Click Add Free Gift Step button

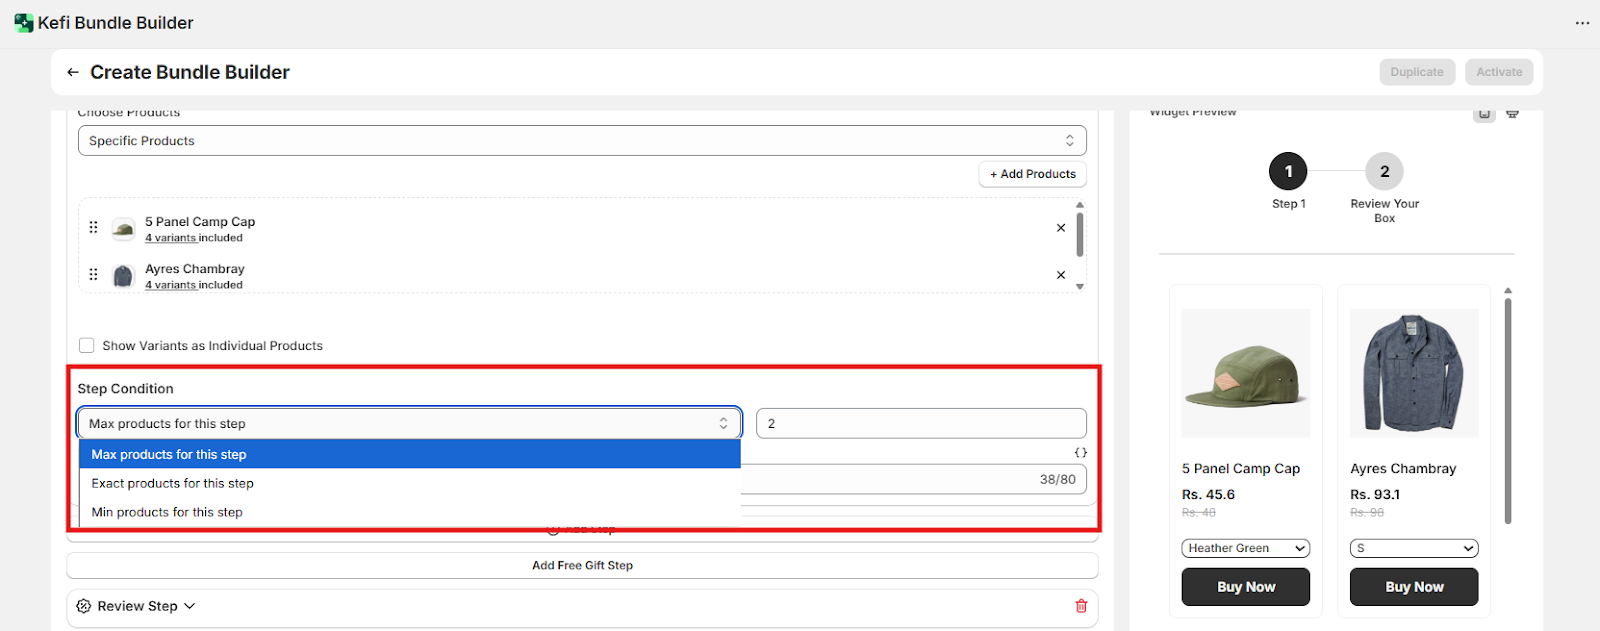(x=582, y=565)
